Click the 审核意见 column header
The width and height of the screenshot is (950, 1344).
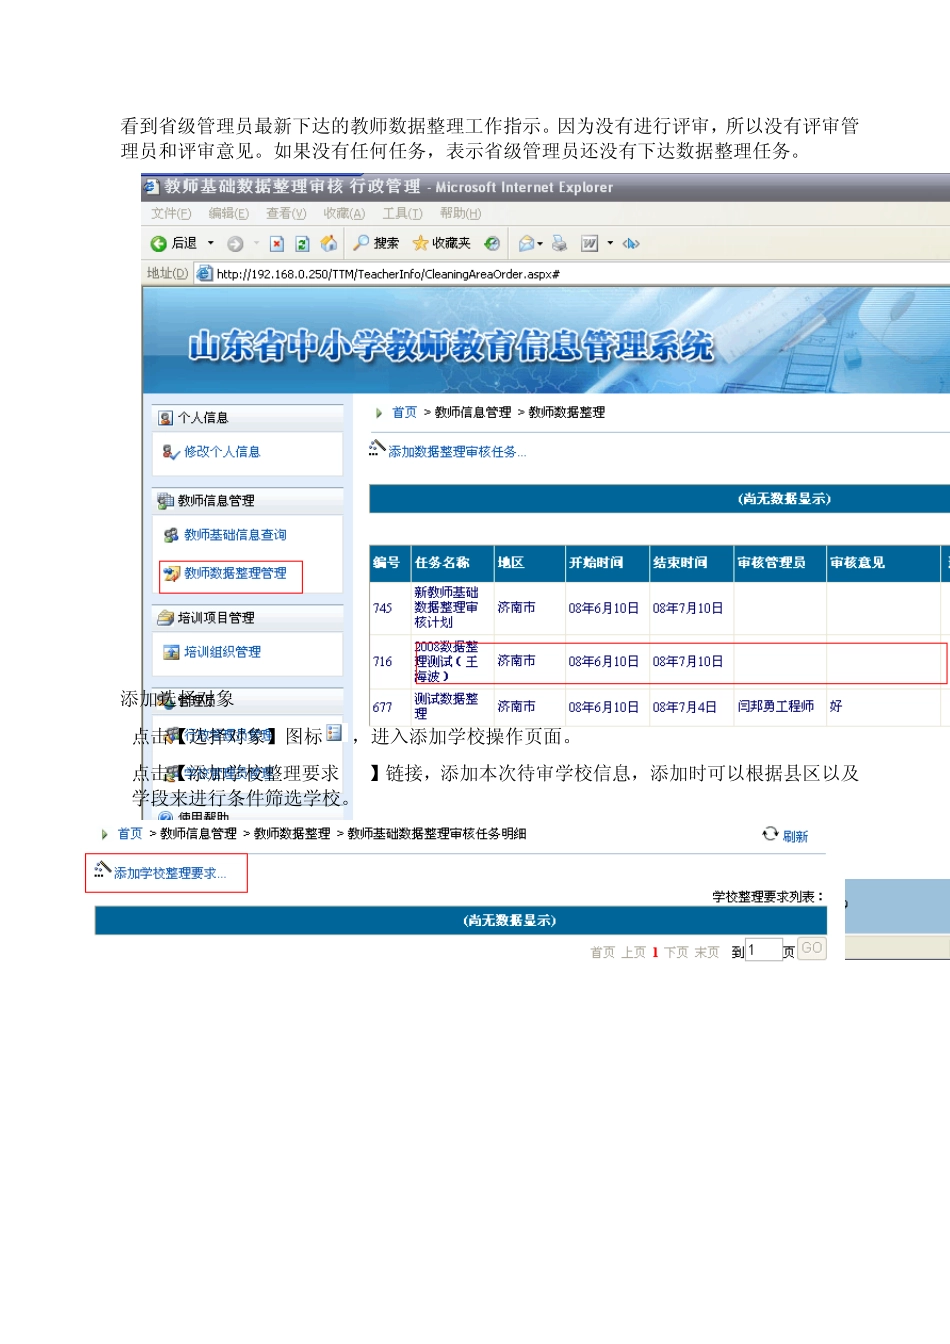point(884,563)
